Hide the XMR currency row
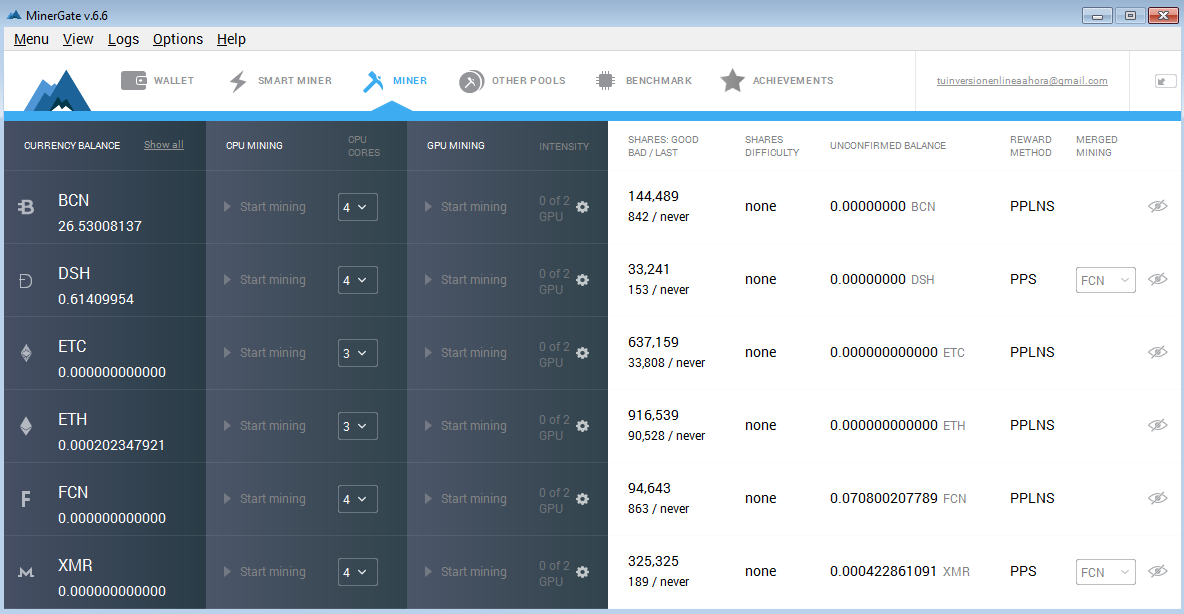Viewport: 1184px width, 614px height. [1158, 571]
